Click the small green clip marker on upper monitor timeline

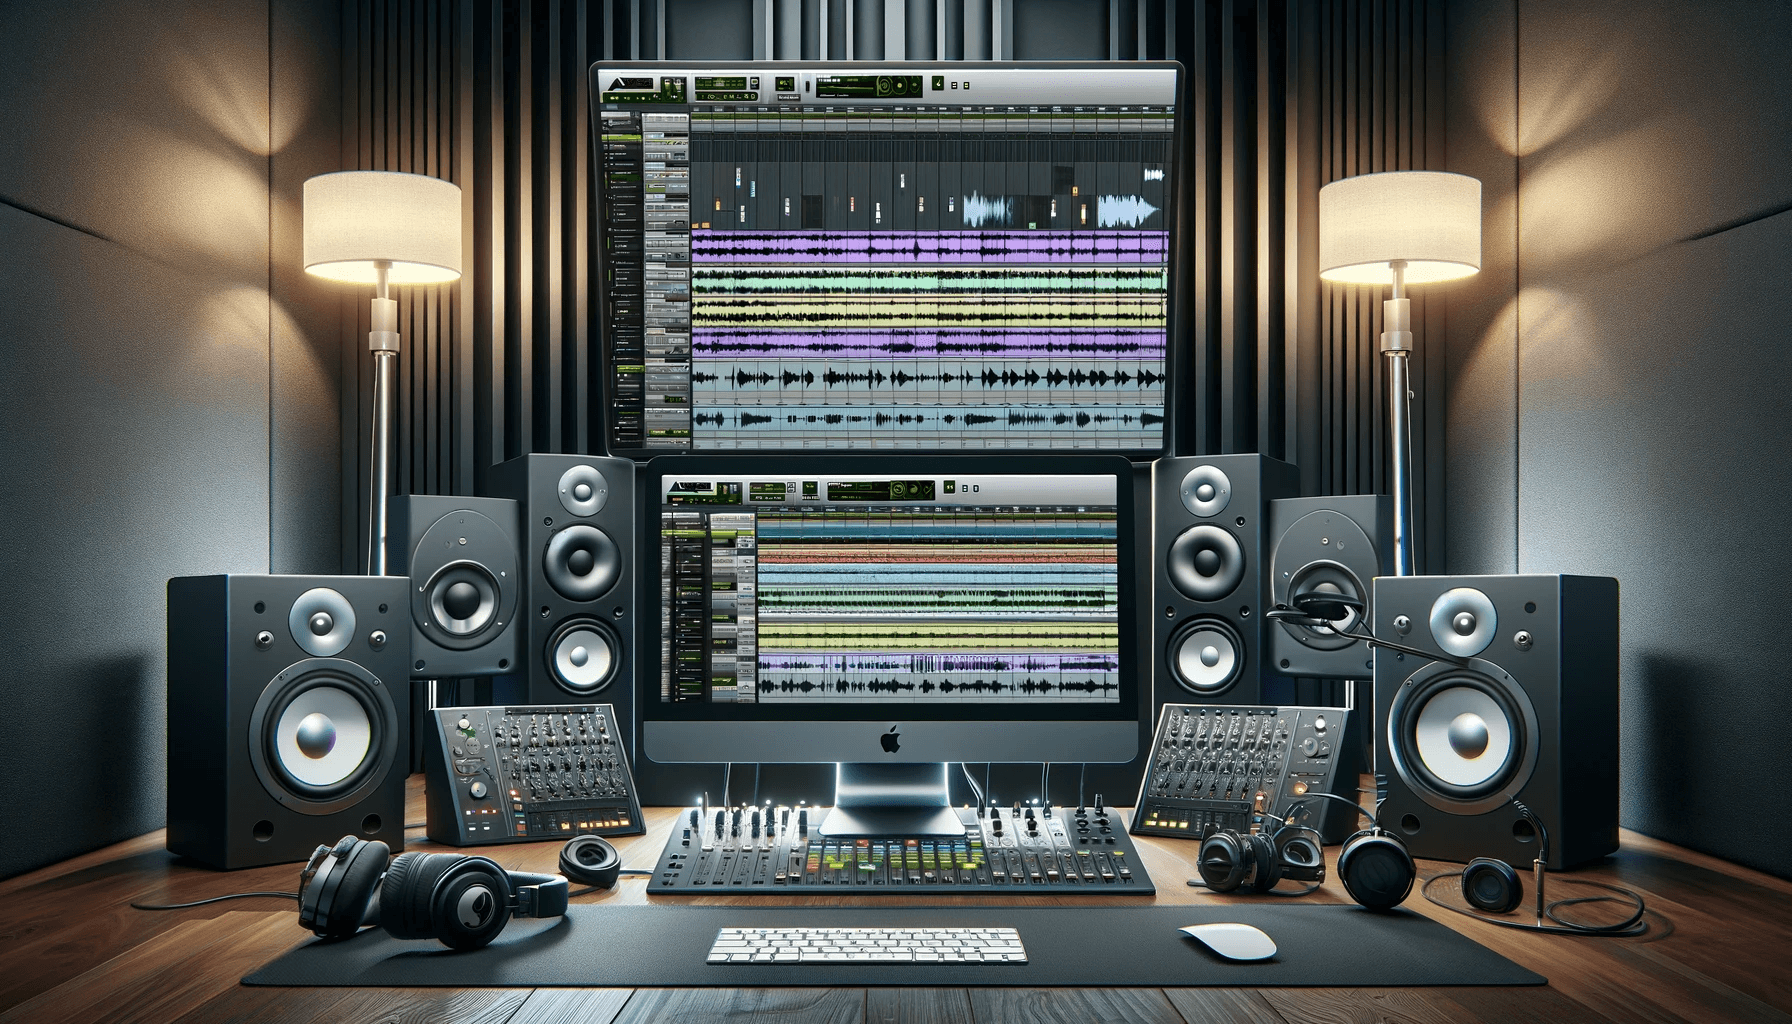pyautogui.click(x=1032, y=225)
